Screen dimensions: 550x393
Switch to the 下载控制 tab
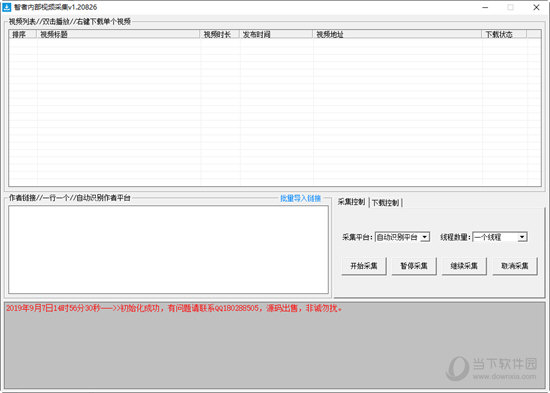point(385,202)
